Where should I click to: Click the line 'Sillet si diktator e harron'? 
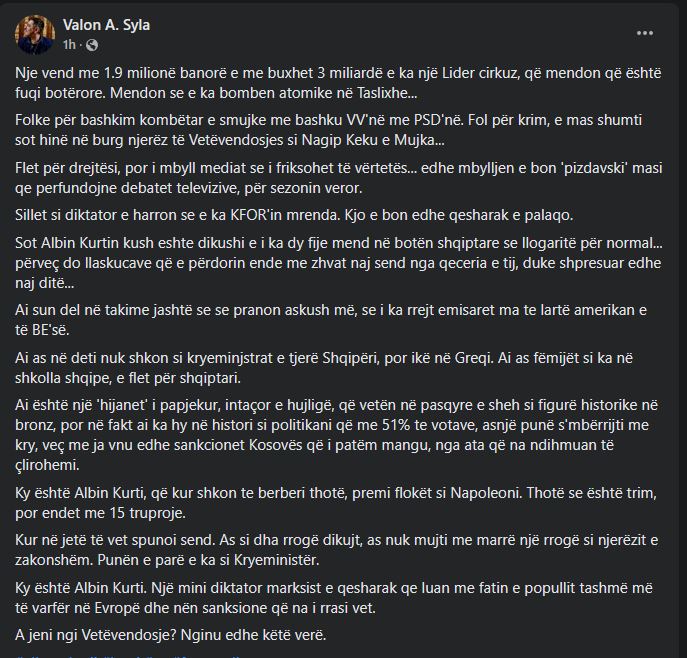(294, 215)
